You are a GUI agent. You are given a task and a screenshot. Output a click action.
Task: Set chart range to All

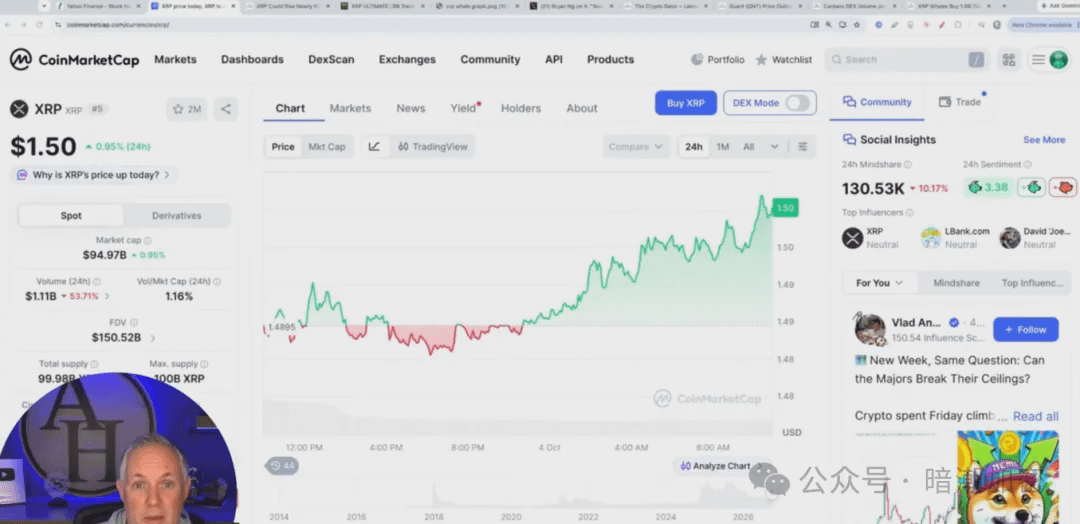coord(749,147)
